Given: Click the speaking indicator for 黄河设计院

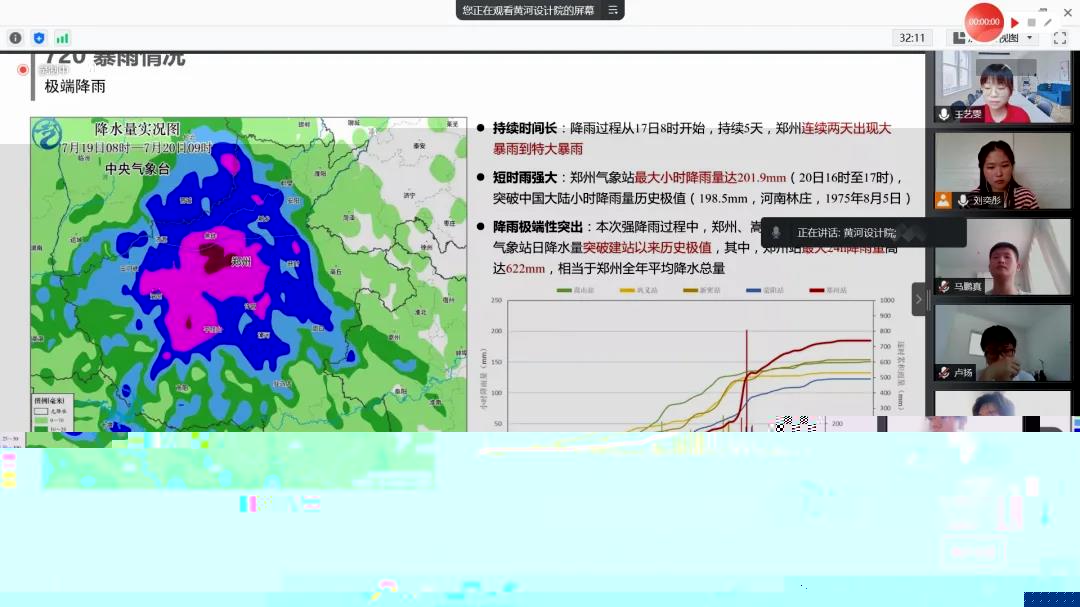Looking at the screenshot, I should point(863,232).
